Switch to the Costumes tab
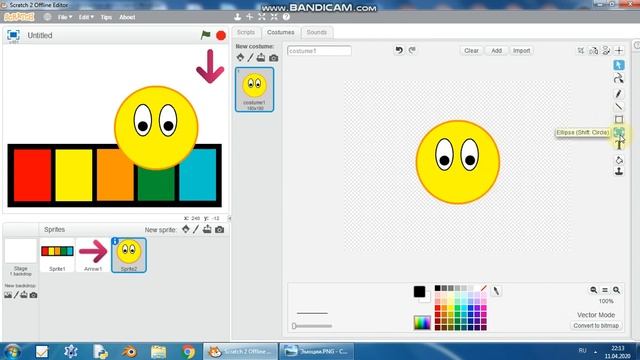 click(280, 32)
